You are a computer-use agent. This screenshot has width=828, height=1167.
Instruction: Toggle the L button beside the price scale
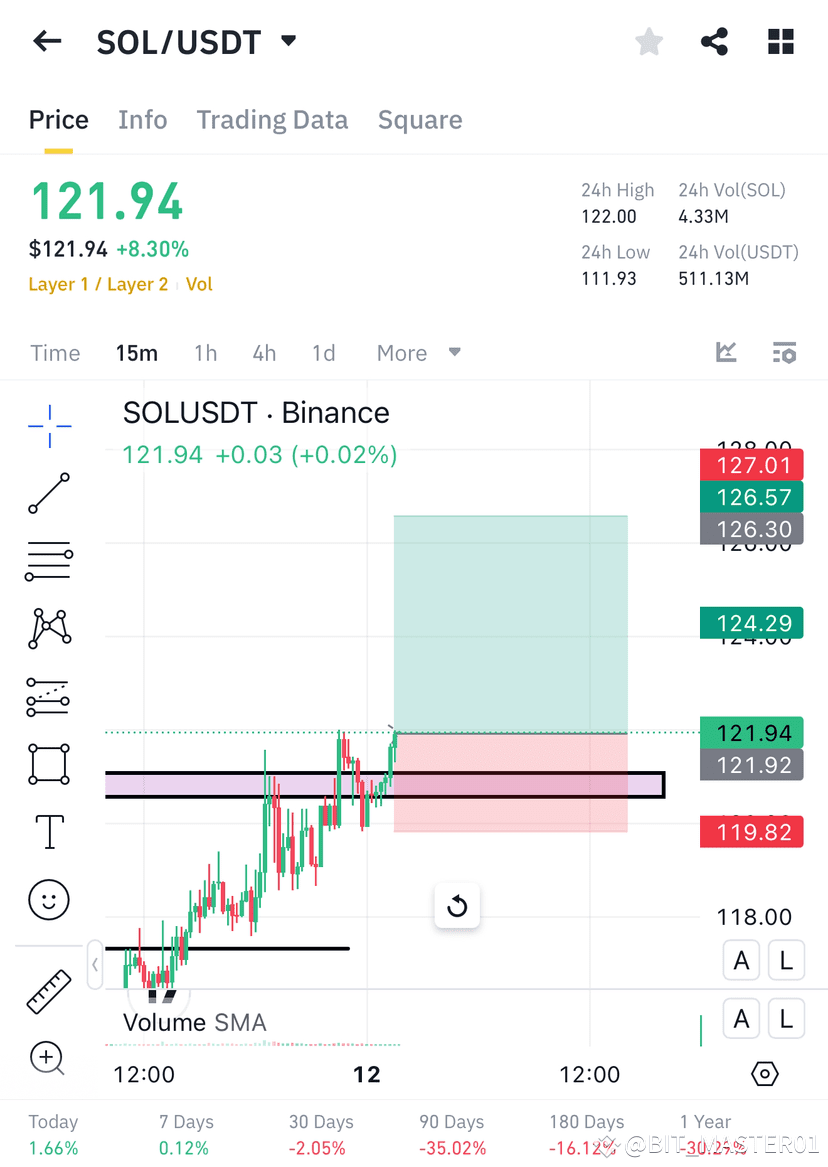(786, 960)
